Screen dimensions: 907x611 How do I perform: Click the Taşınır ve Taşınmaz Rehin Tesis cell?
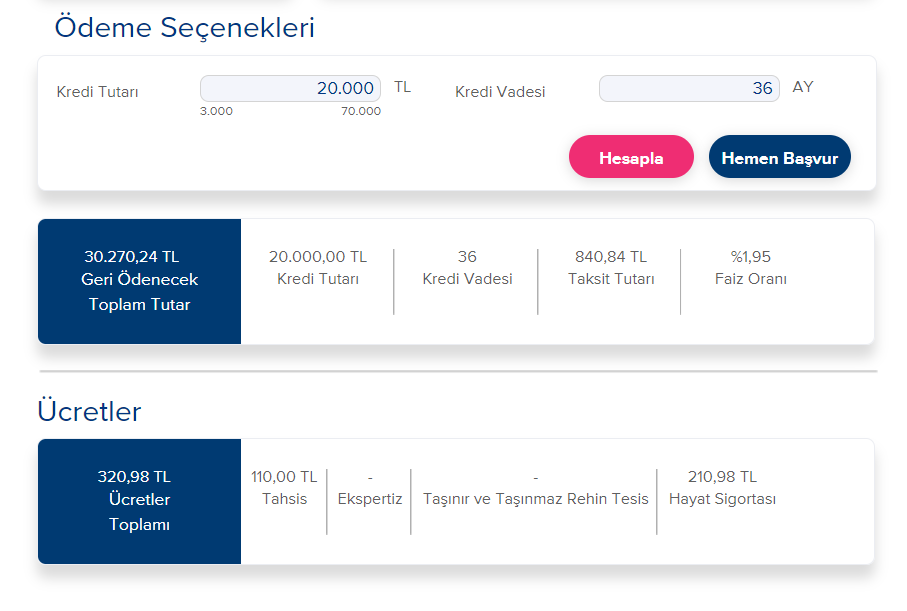pyautogui.click(x=536, y=486)
